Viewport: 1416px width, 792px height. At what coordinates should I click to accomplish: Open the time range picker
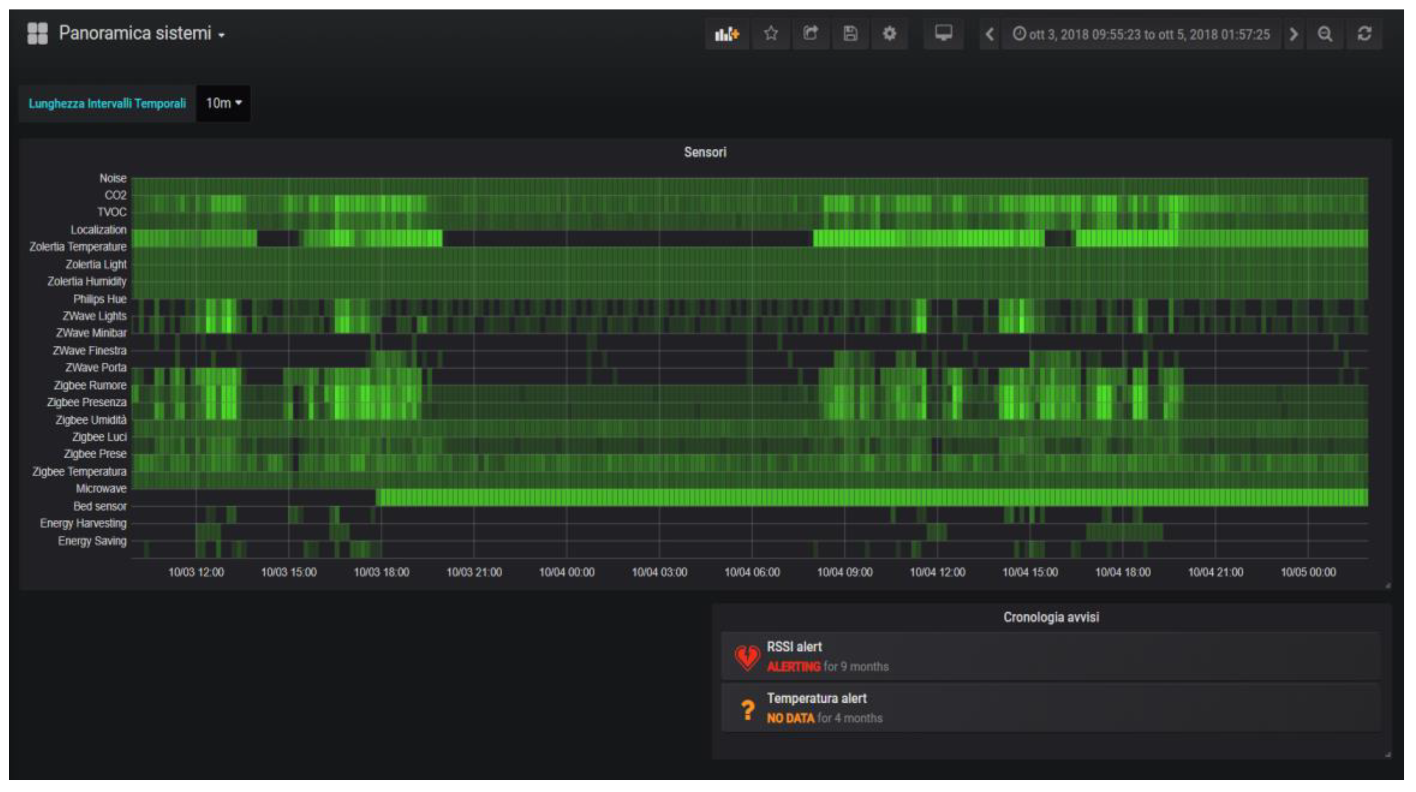pos(1141,35)
